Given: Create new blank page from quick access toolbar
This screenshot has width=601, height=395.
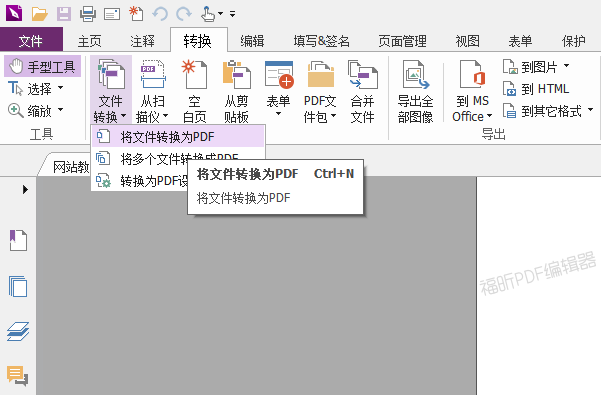Looking at the screenshot, I should coord(136,13).
